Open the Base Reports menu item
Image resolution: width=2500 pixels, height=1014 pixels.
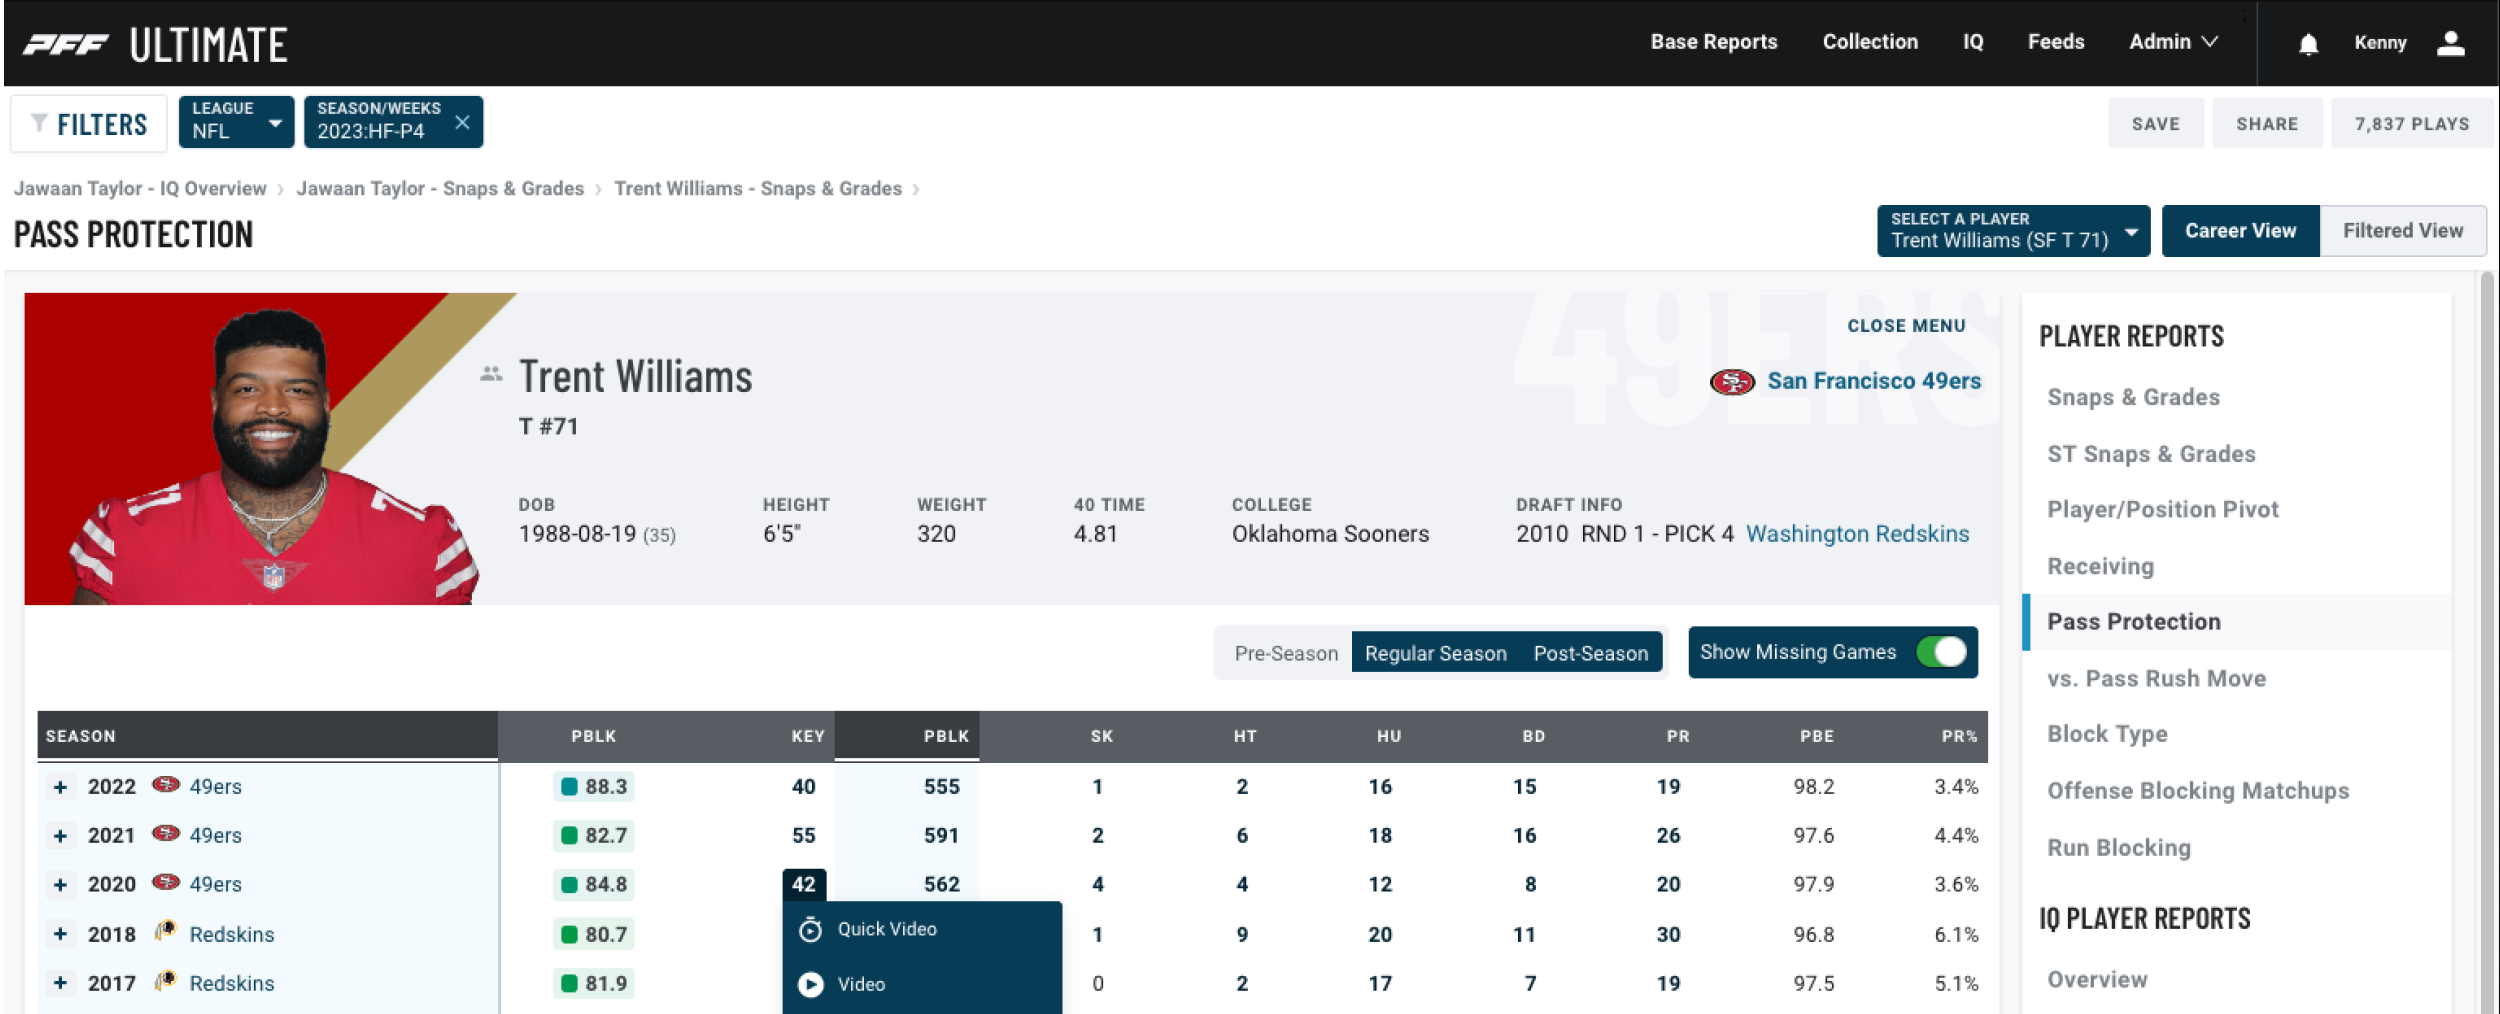click(1713, 42)
